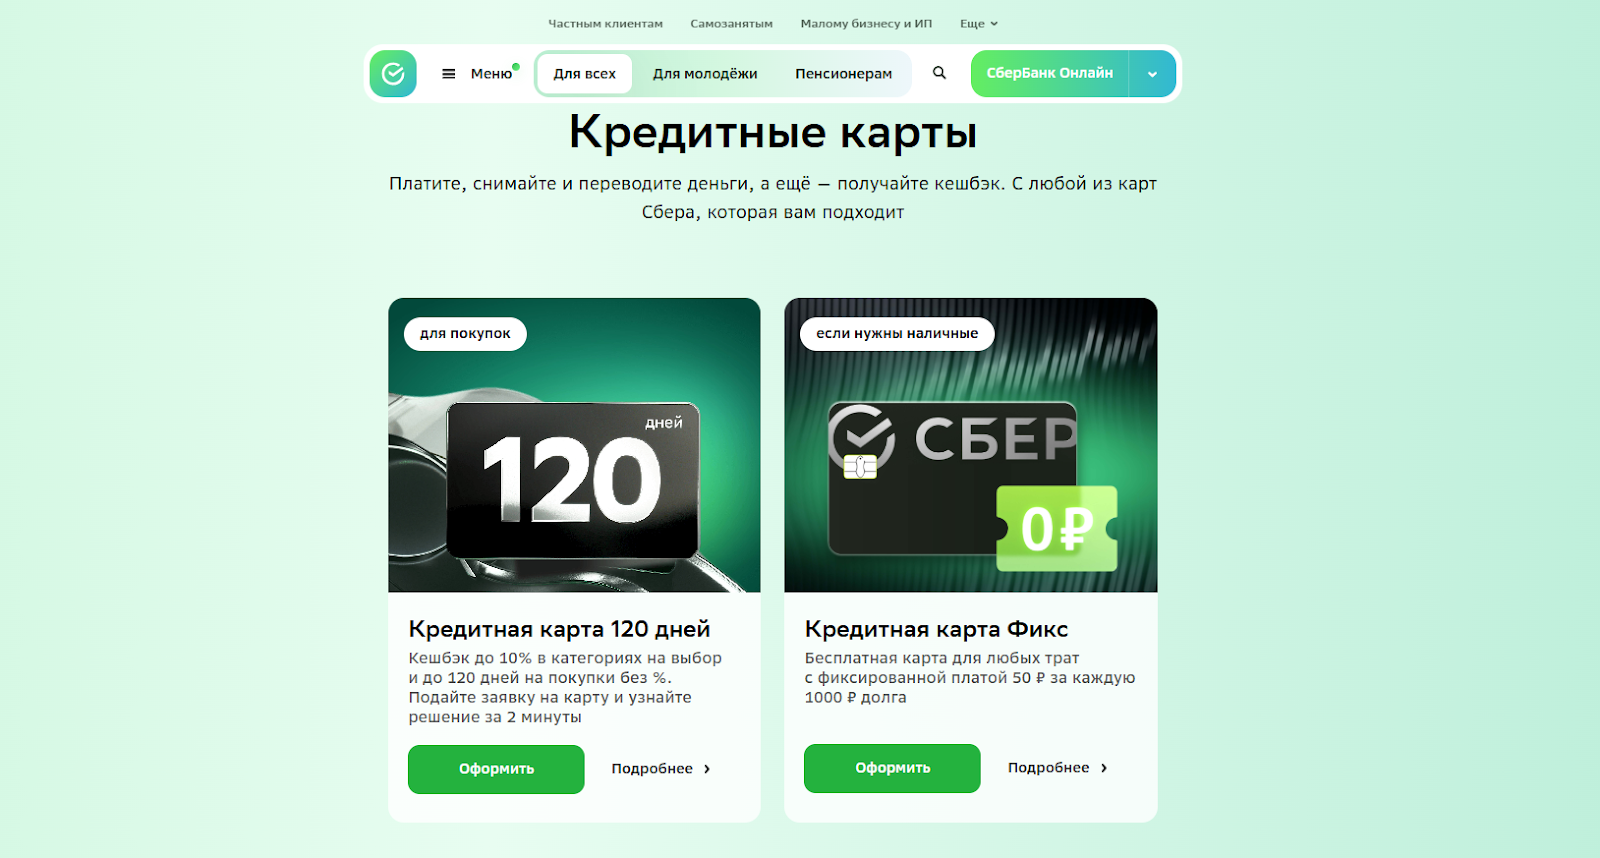Go to Малому бизнесу и ИП
The width and height of the screenshot is (1600, 858).
(866, 23)
